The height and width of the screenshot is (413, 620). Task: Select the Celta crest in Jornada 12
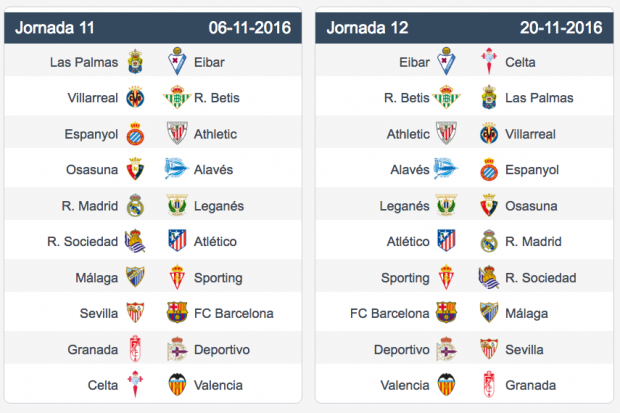tap(489, 61)
